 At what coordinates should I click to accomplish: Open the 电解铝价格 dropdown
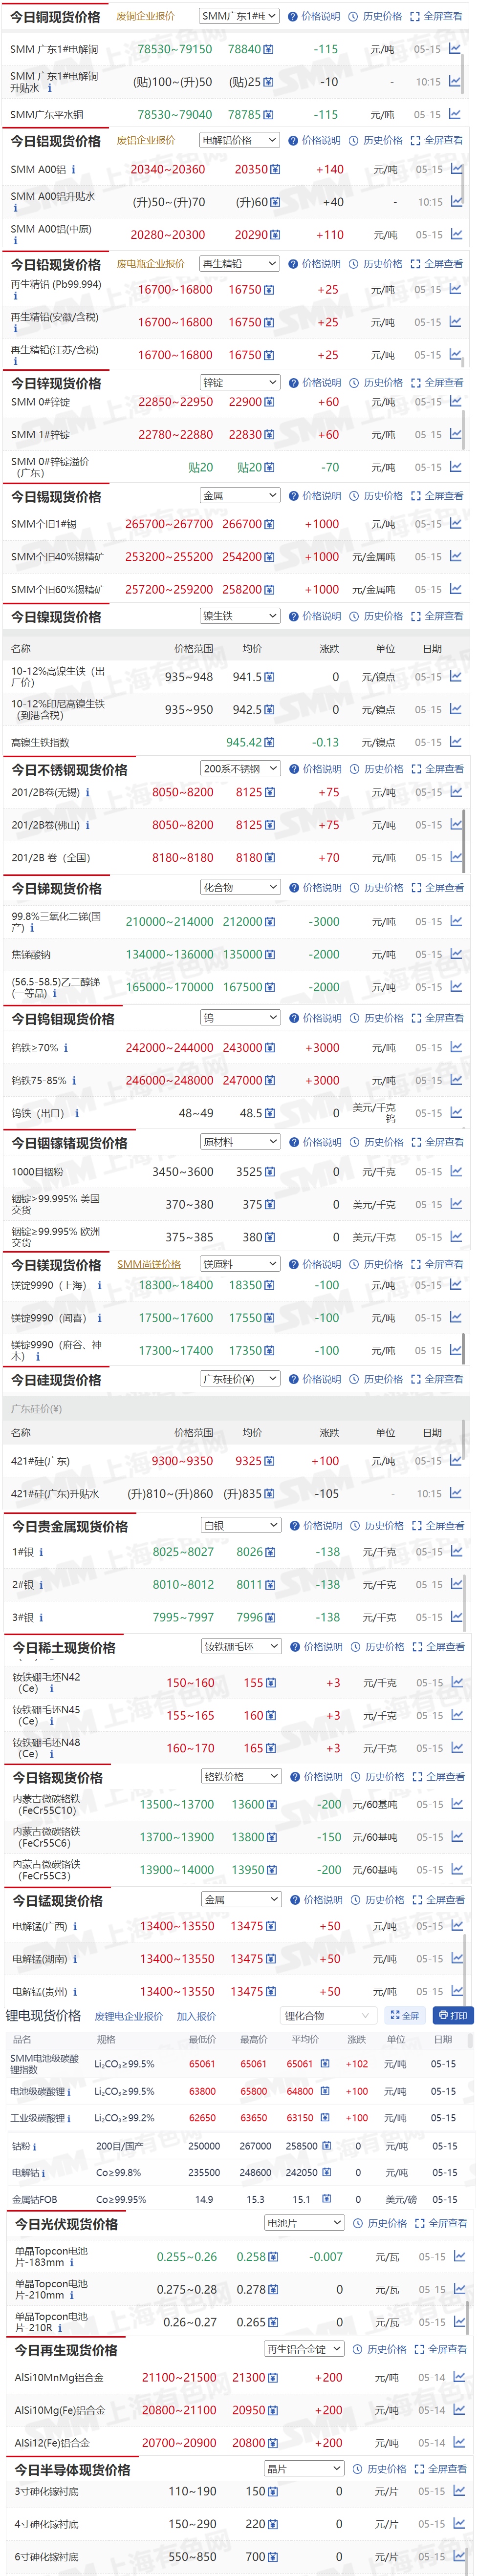click(239, 140)
